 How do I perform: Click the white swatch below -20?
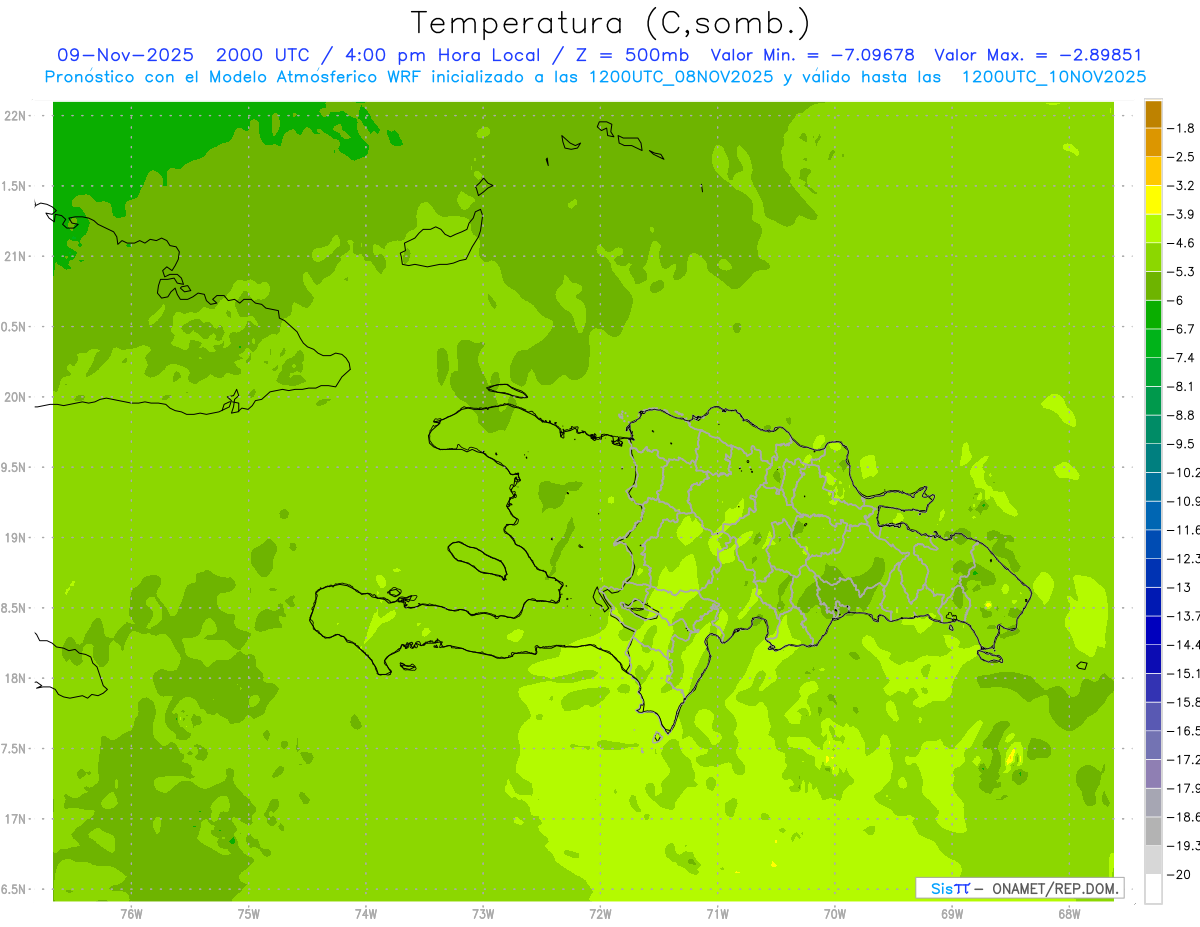coord(1153,888)
